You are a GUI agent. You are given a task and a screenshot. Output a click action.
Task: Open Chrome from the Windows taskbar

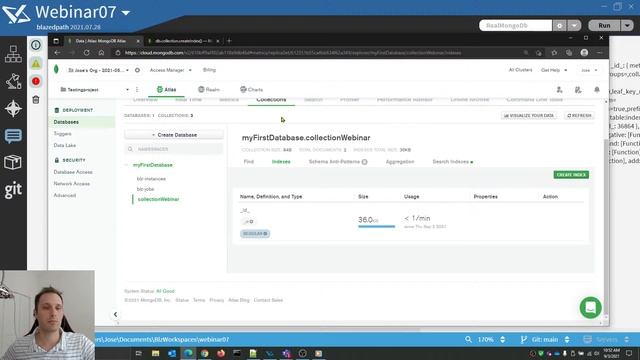click(204, 353)
